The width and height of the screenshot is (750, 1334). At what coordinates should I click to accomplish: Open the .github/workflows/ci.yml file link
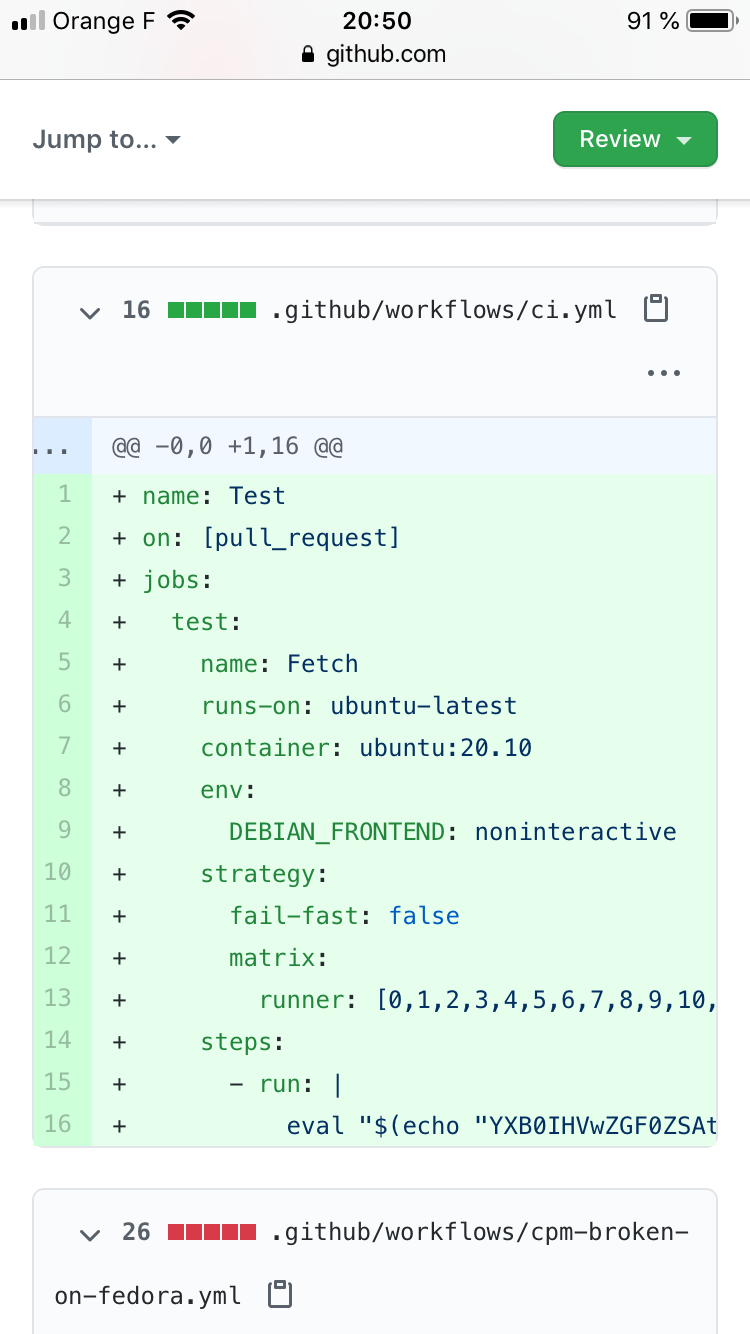tap(444, 310)
